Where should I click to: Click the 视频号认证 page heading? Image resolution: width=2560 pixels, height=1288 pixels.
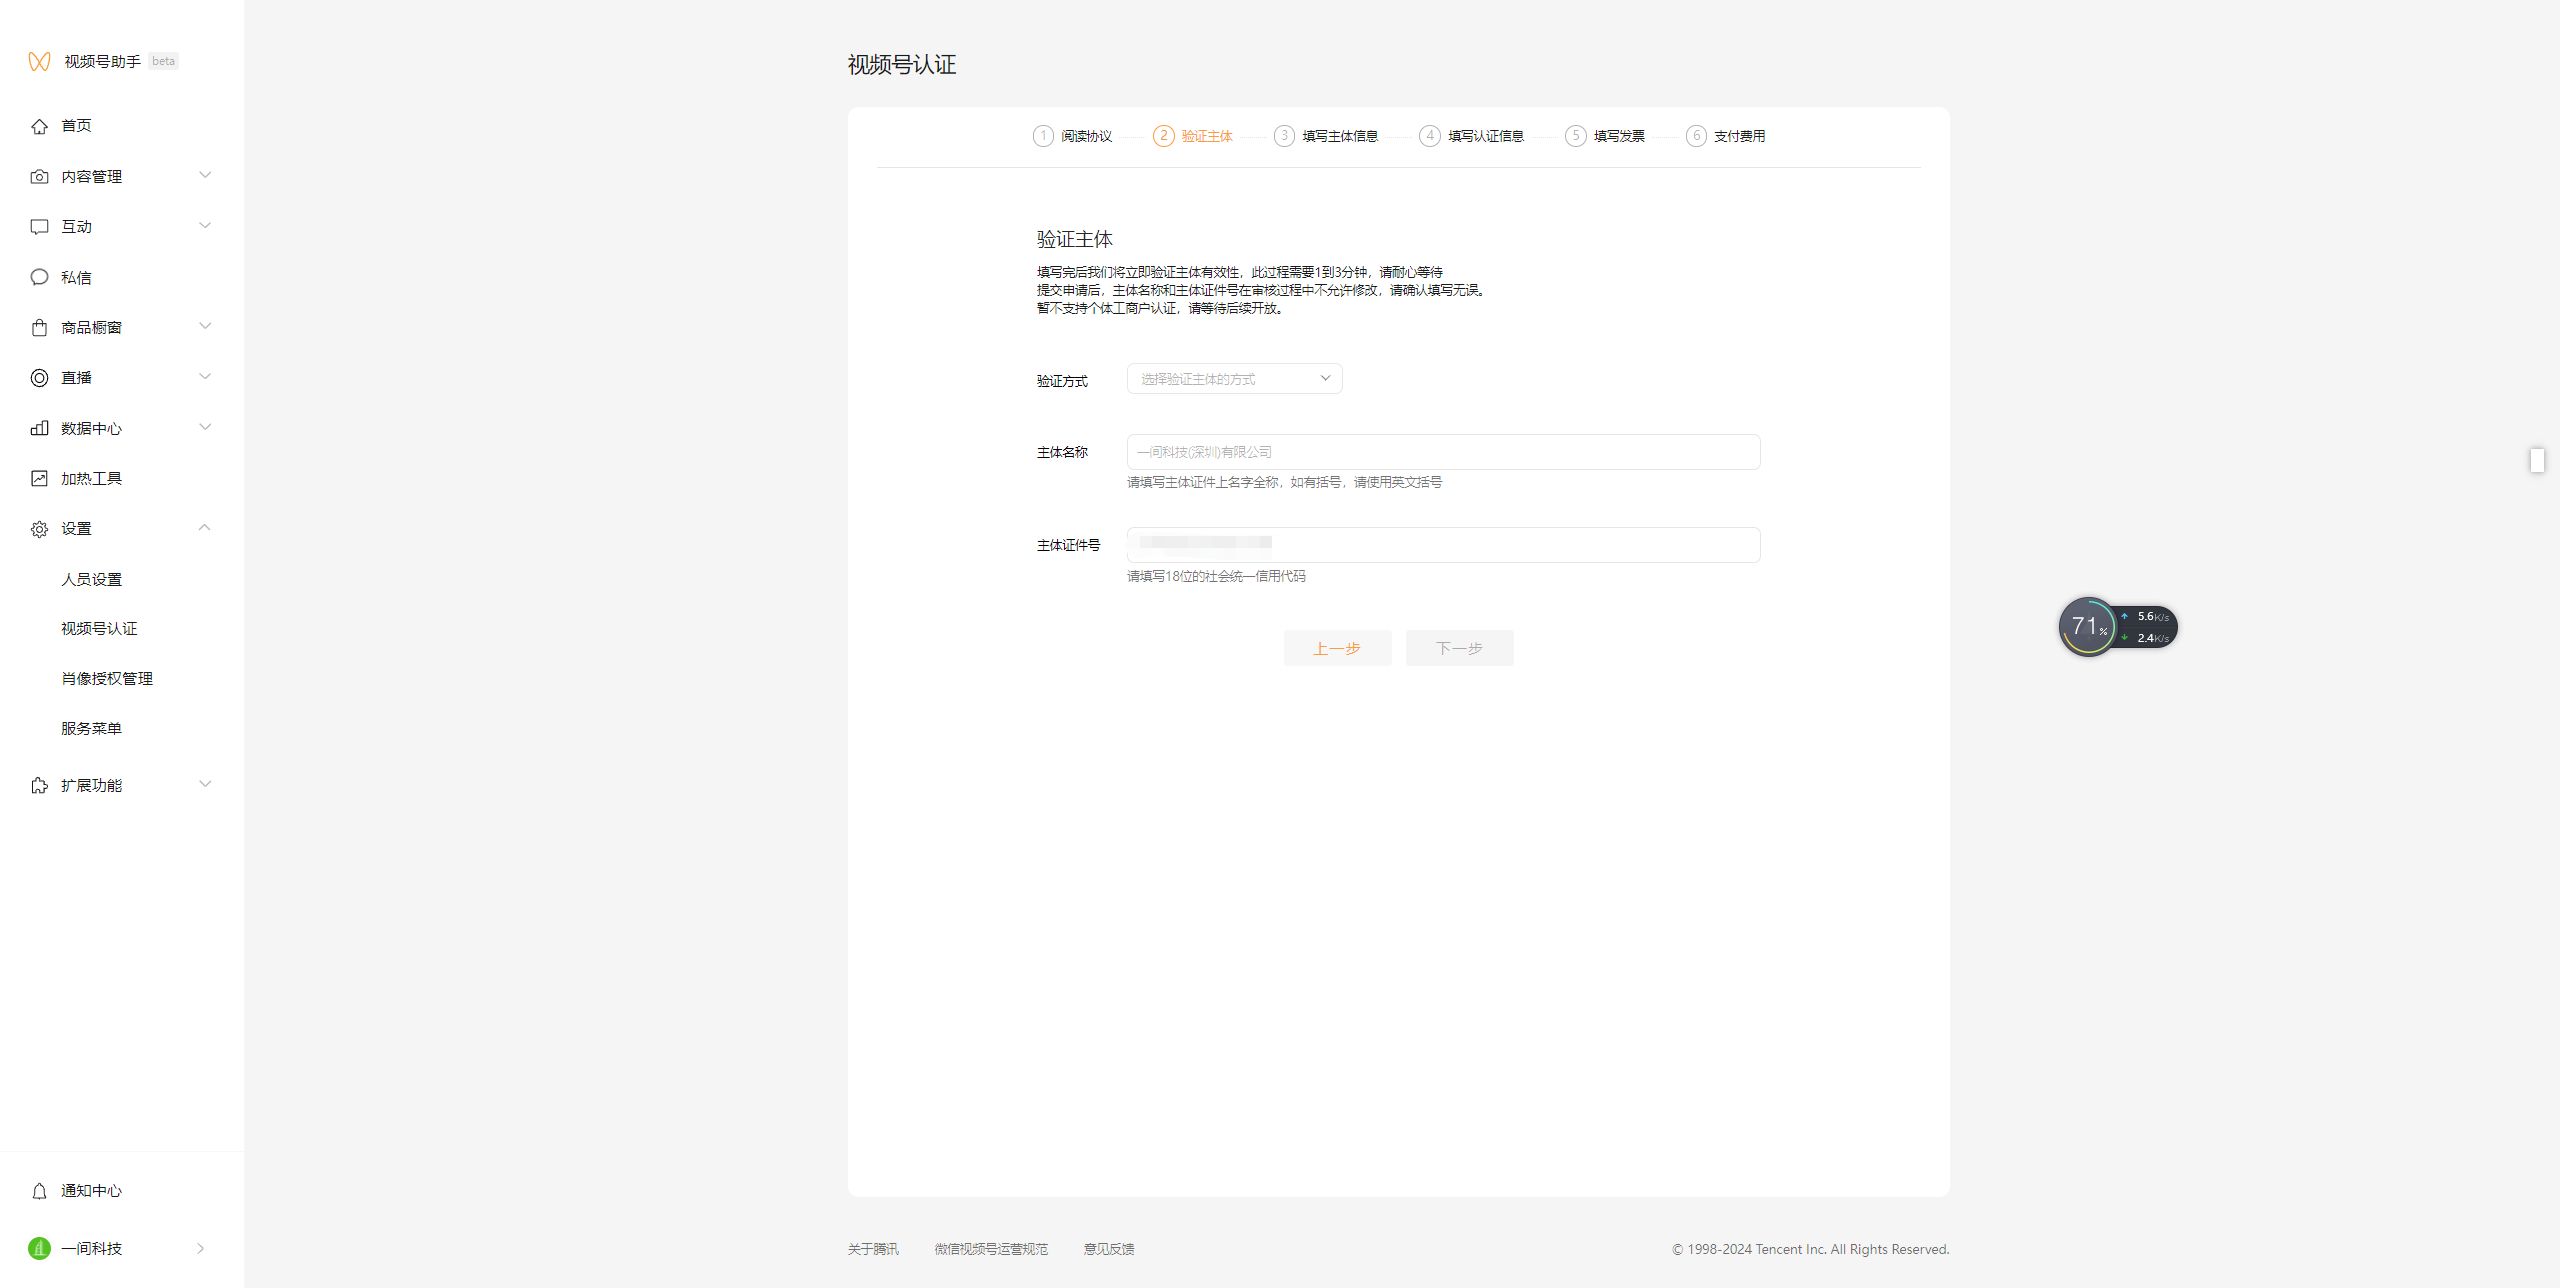point(902,65)
